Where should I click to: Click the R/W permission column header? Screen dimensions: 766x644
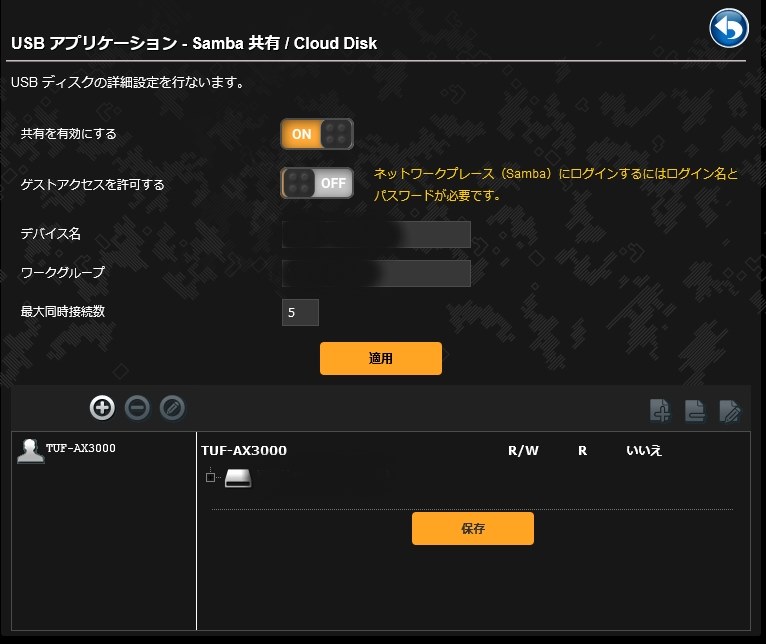point(523,451)
